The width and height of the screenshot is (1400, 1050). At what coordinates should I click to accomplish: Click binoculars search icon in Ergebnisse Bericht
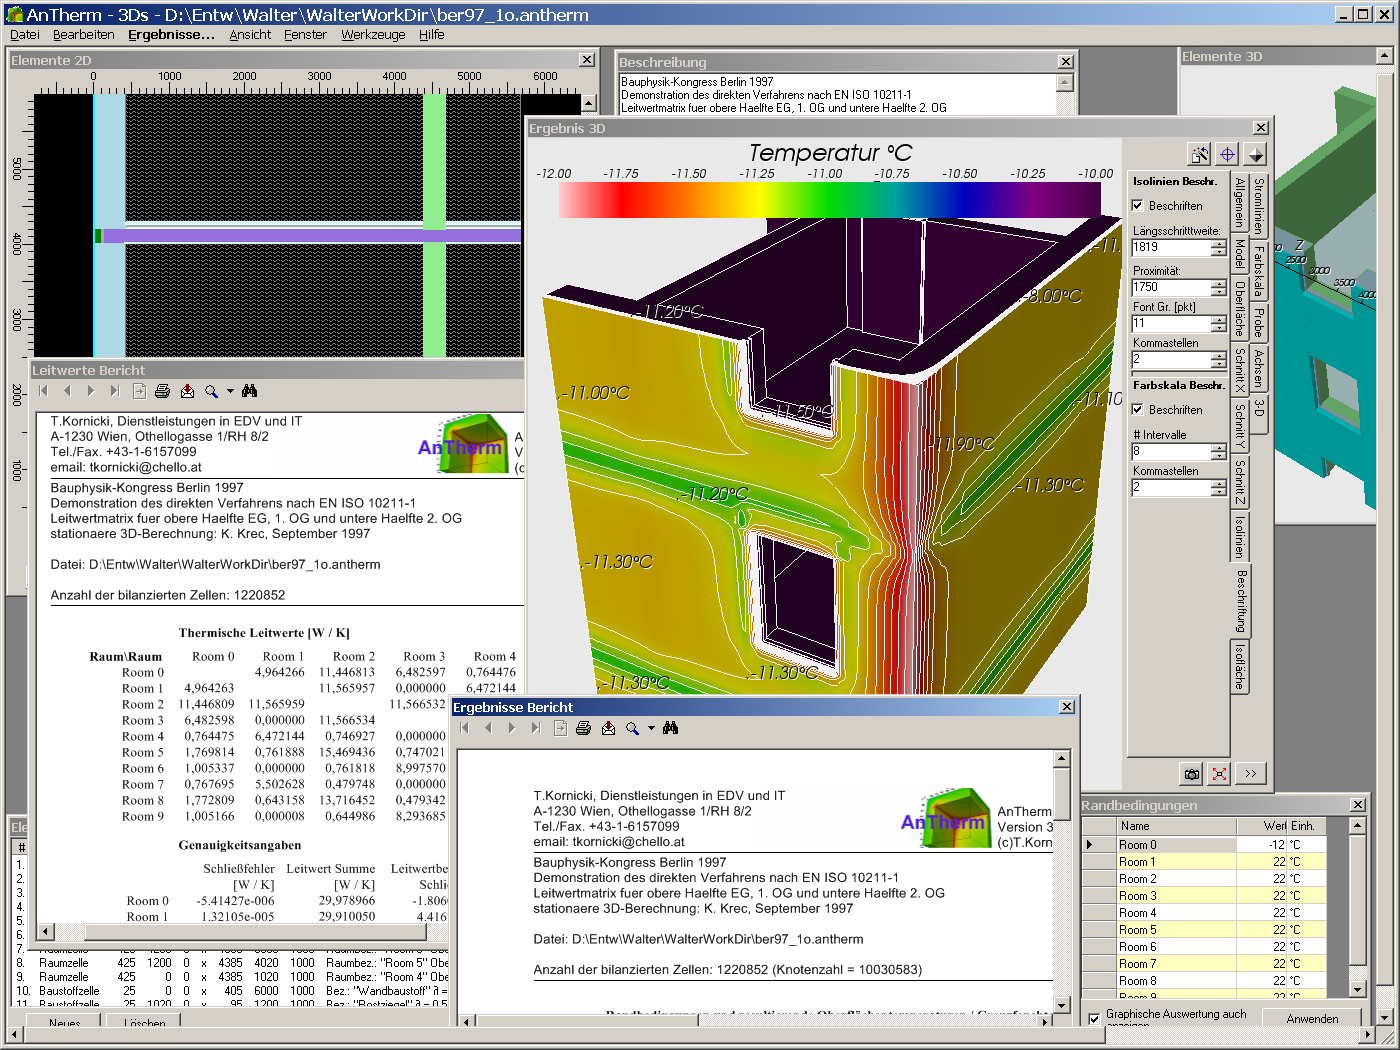coord(670,728)
